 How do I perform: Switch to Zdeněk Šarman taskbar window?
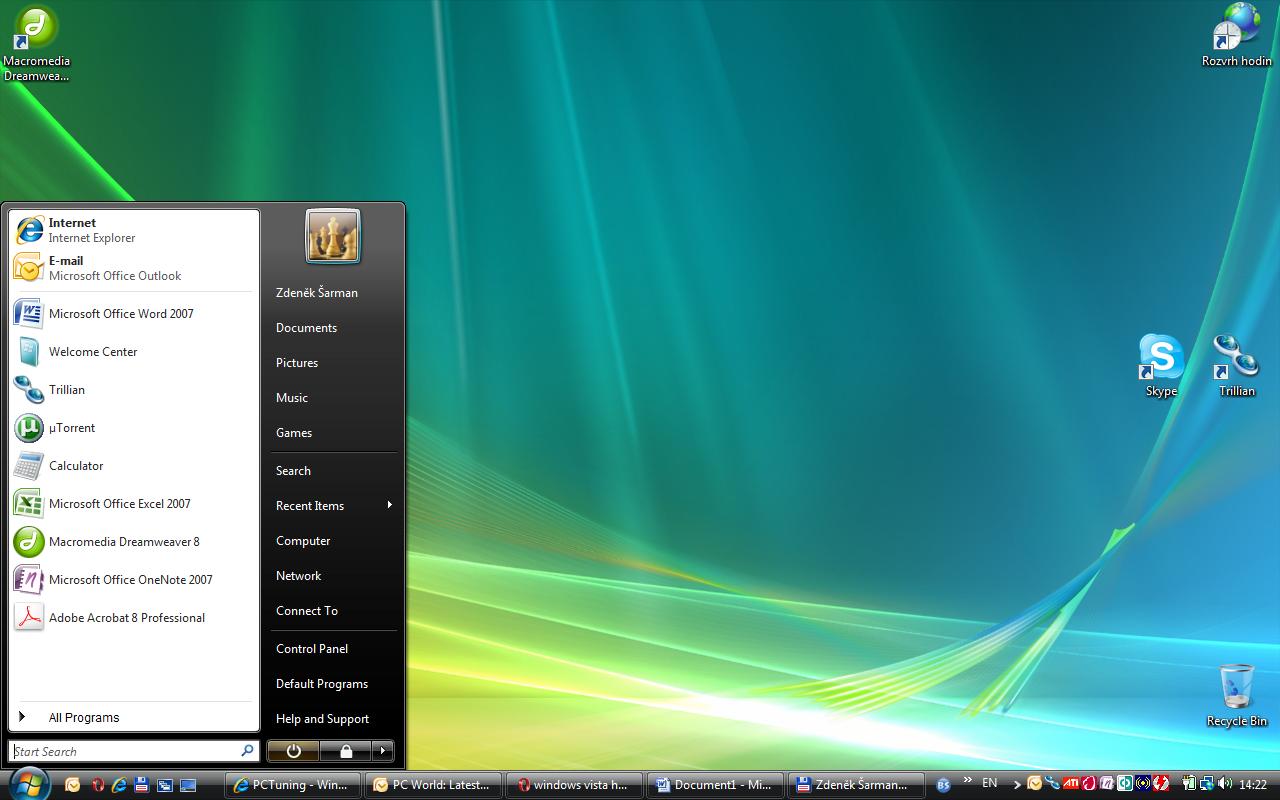(856, 785)
